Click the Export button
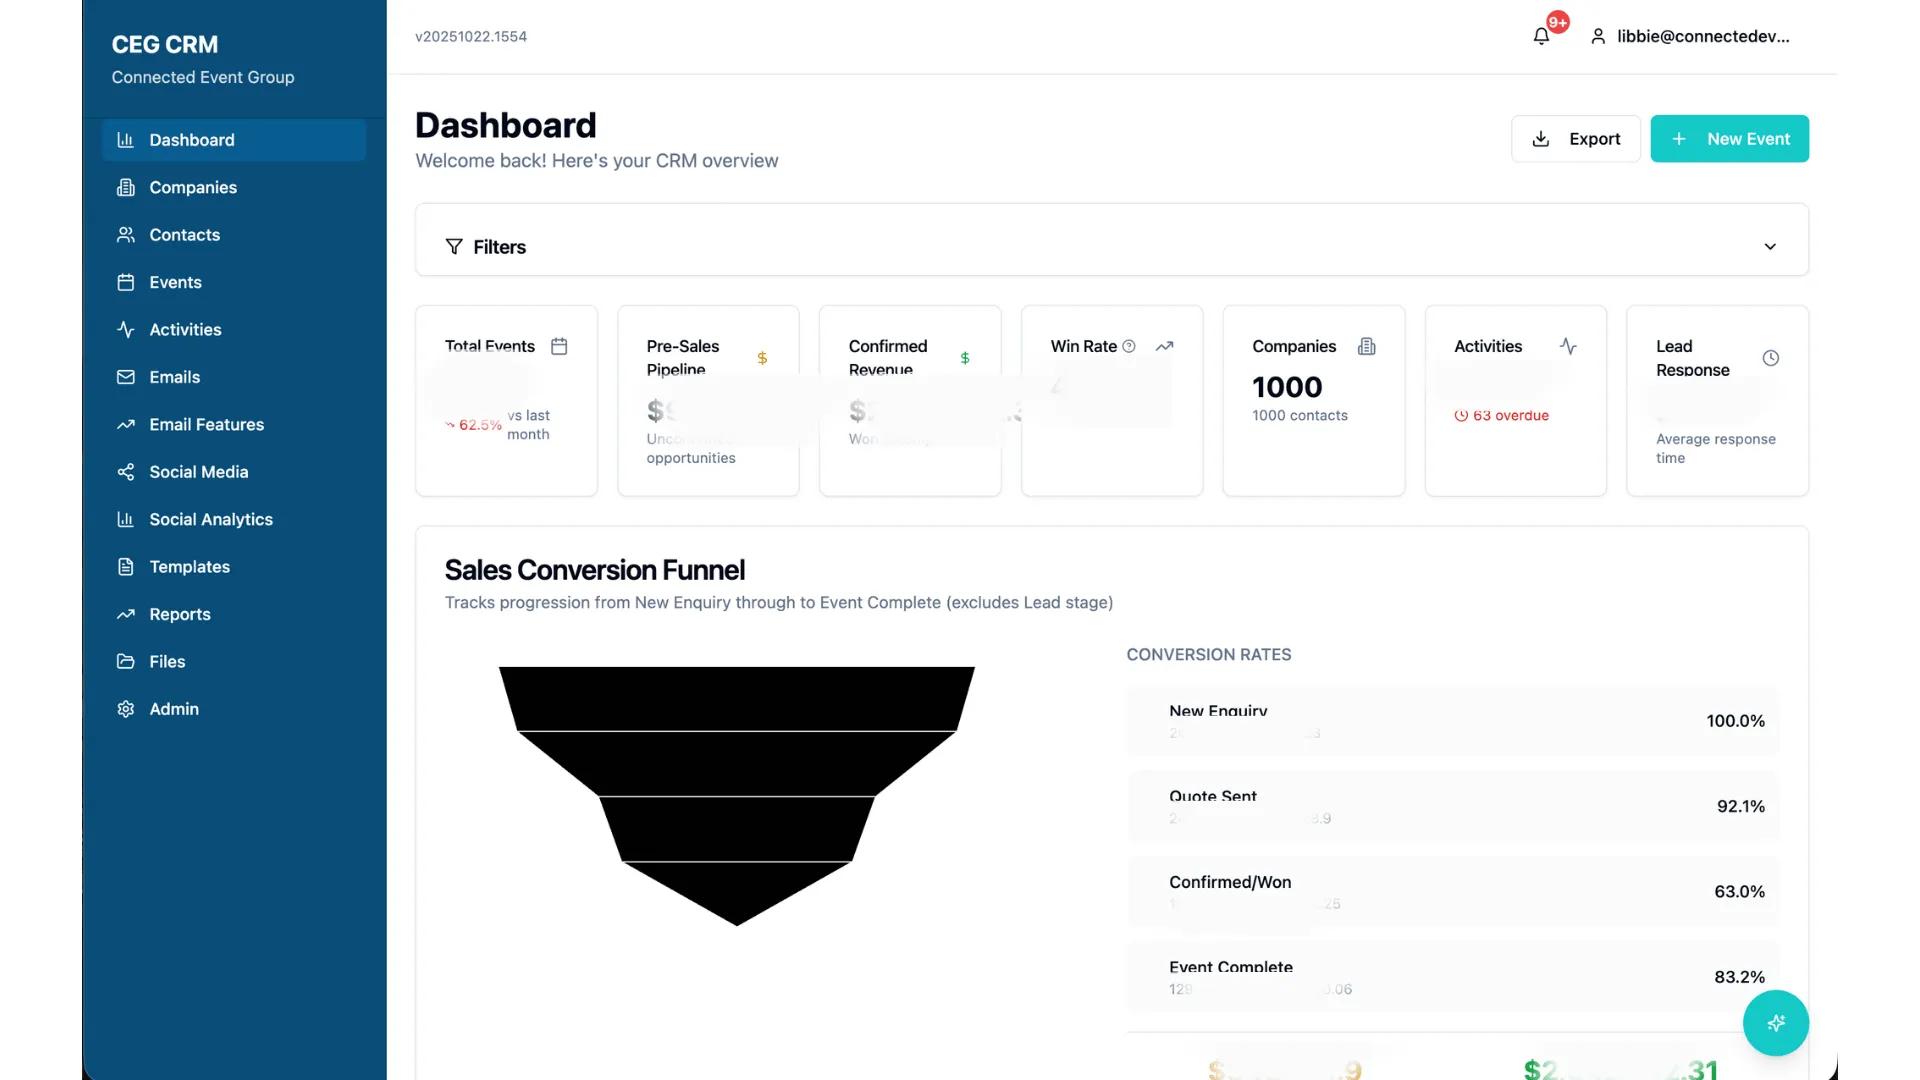Image resolution: width=1920 pixels, height=1080 pixels. (x=1575, y=139)
